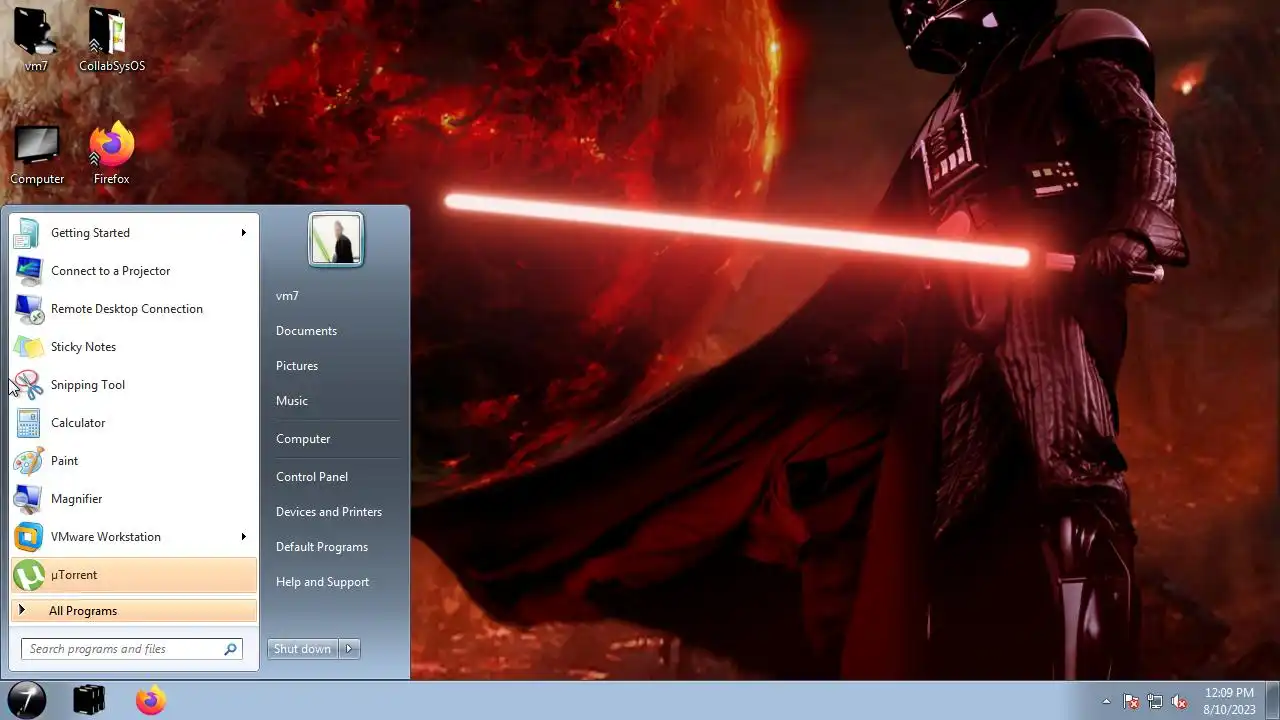Select Connect to a Projector entry
1280x720 pixels.
click(134, 271)
